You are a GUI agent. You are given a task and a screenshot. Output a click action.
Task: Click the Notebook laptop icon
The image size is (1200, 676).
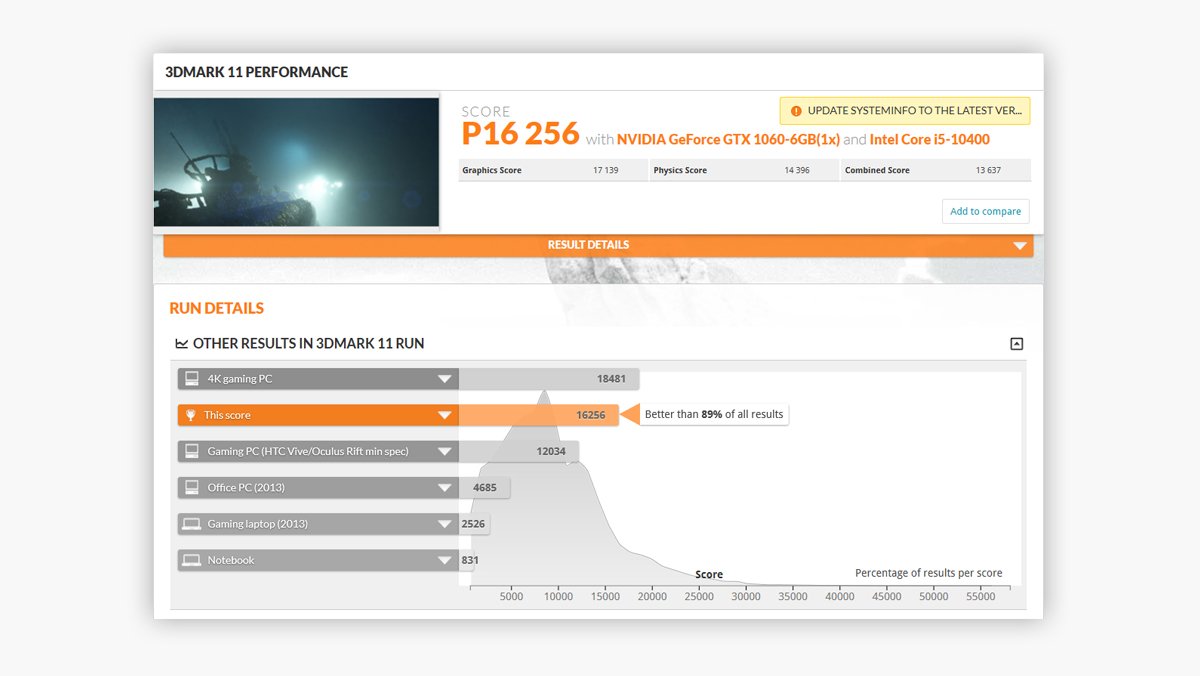(x=192, y=560)
